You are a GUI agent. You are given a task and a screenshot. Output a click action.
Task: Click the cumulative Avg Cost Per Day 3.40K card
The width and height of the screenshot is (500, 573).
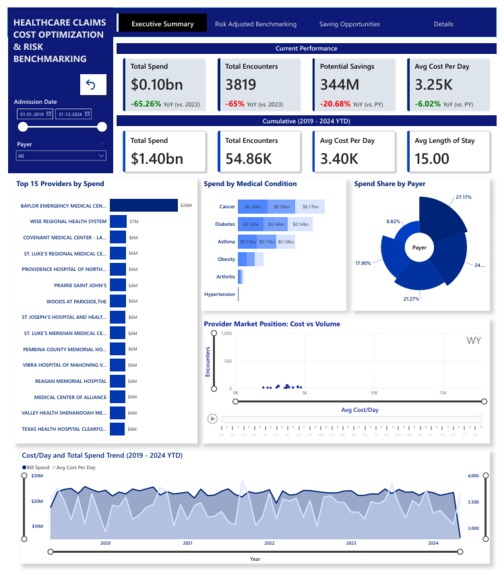354,152
